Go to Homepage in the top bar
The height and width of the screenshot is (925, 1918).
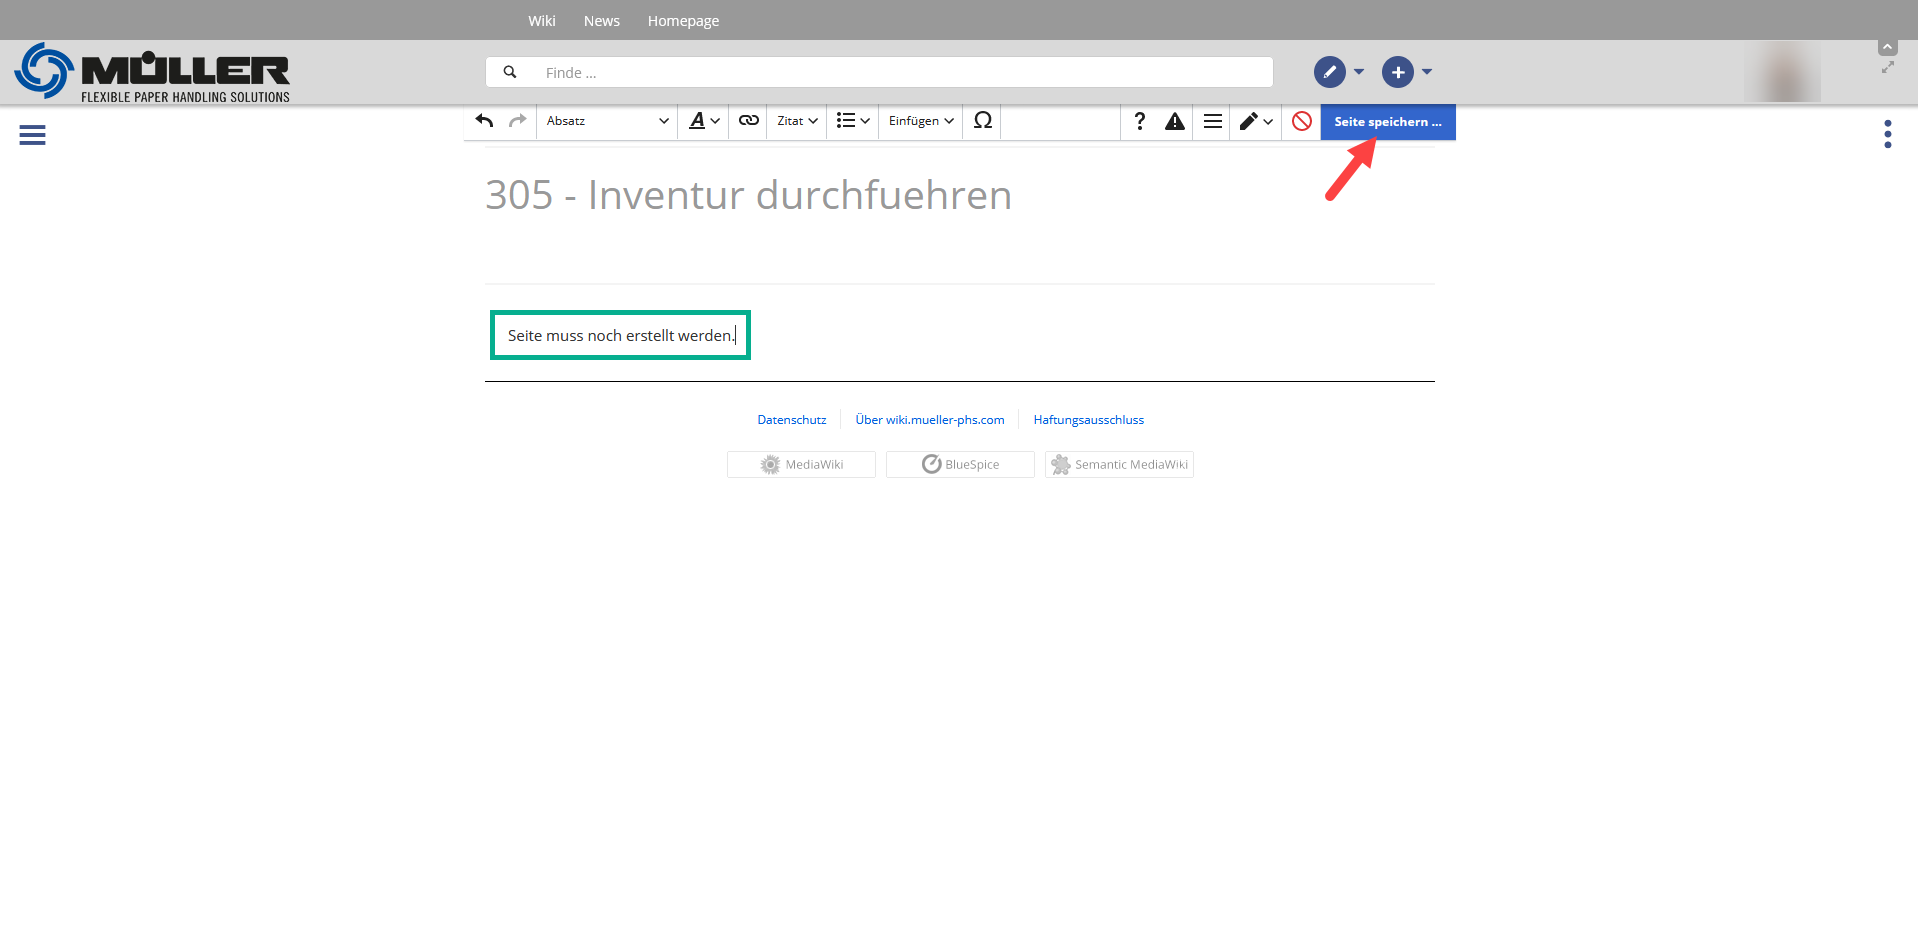[683, 21]
